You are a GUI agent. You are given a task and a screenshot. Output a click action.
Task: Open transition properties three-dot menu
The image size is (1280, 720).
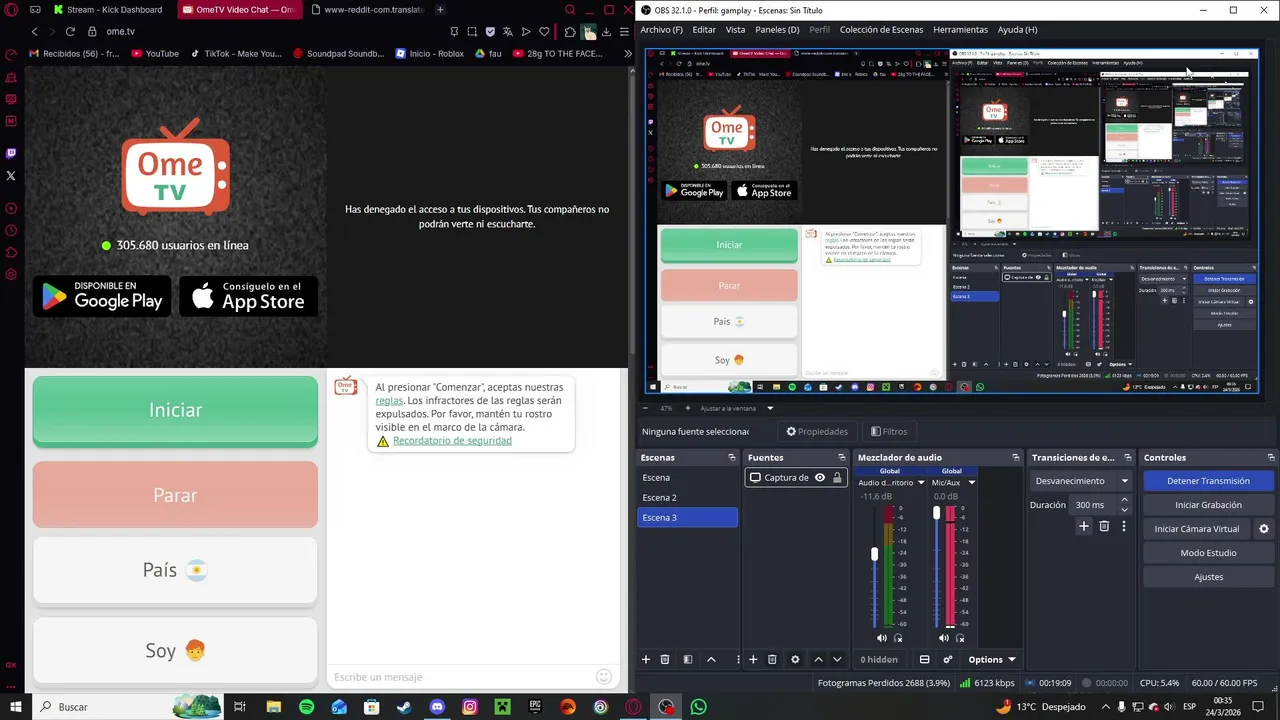pyautogui.click(x=1124, y=526)
